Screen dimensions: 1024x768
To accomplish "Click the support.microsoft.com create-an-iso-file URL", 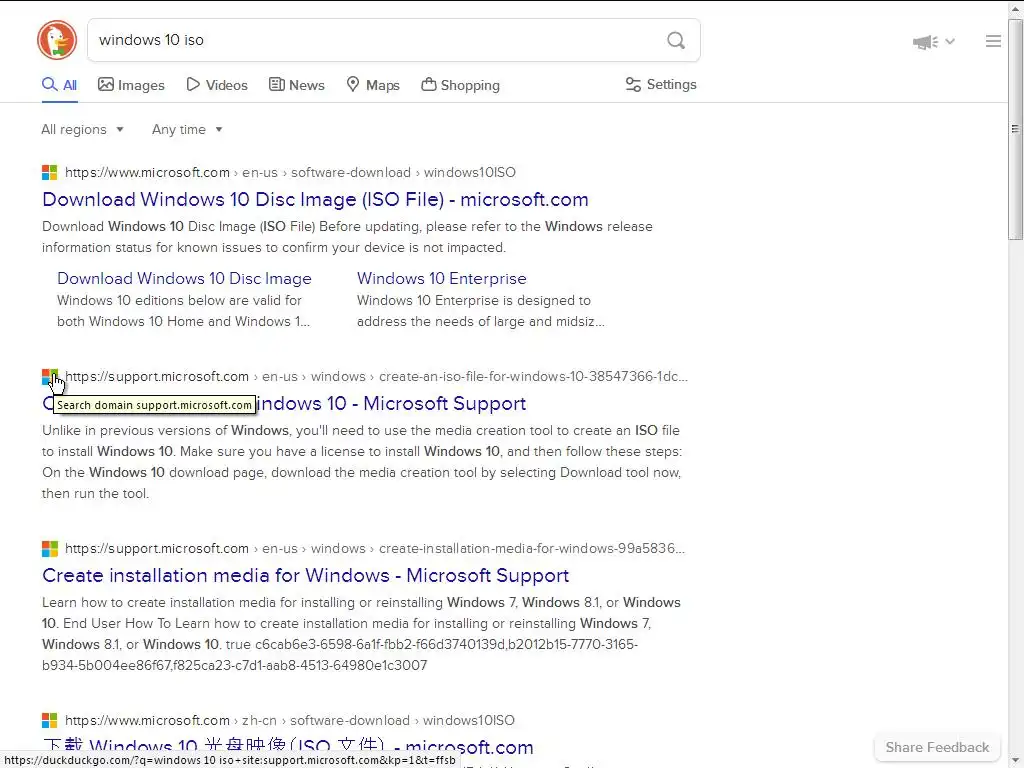I will (376, 377).
